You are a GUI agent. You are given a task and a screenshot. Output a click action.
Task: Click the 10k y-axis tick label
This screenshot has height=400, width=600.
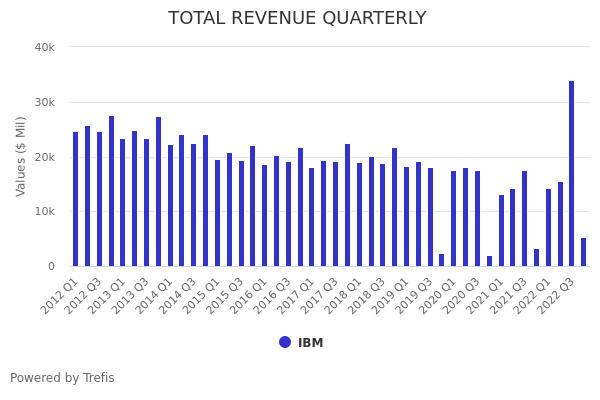[44, 211]
